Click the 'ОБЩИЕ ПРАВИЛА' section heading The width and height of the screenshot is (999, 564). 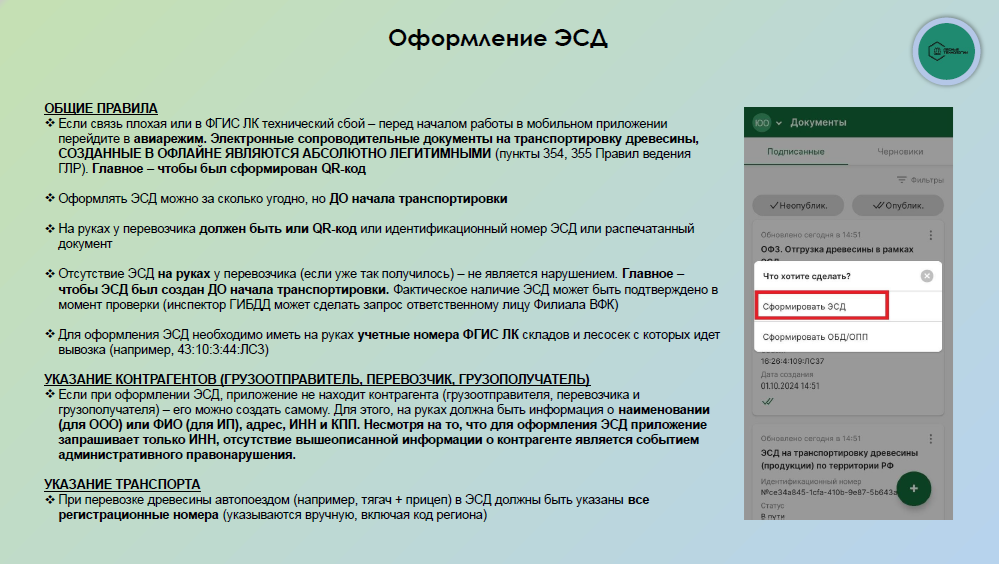(101, 108)
